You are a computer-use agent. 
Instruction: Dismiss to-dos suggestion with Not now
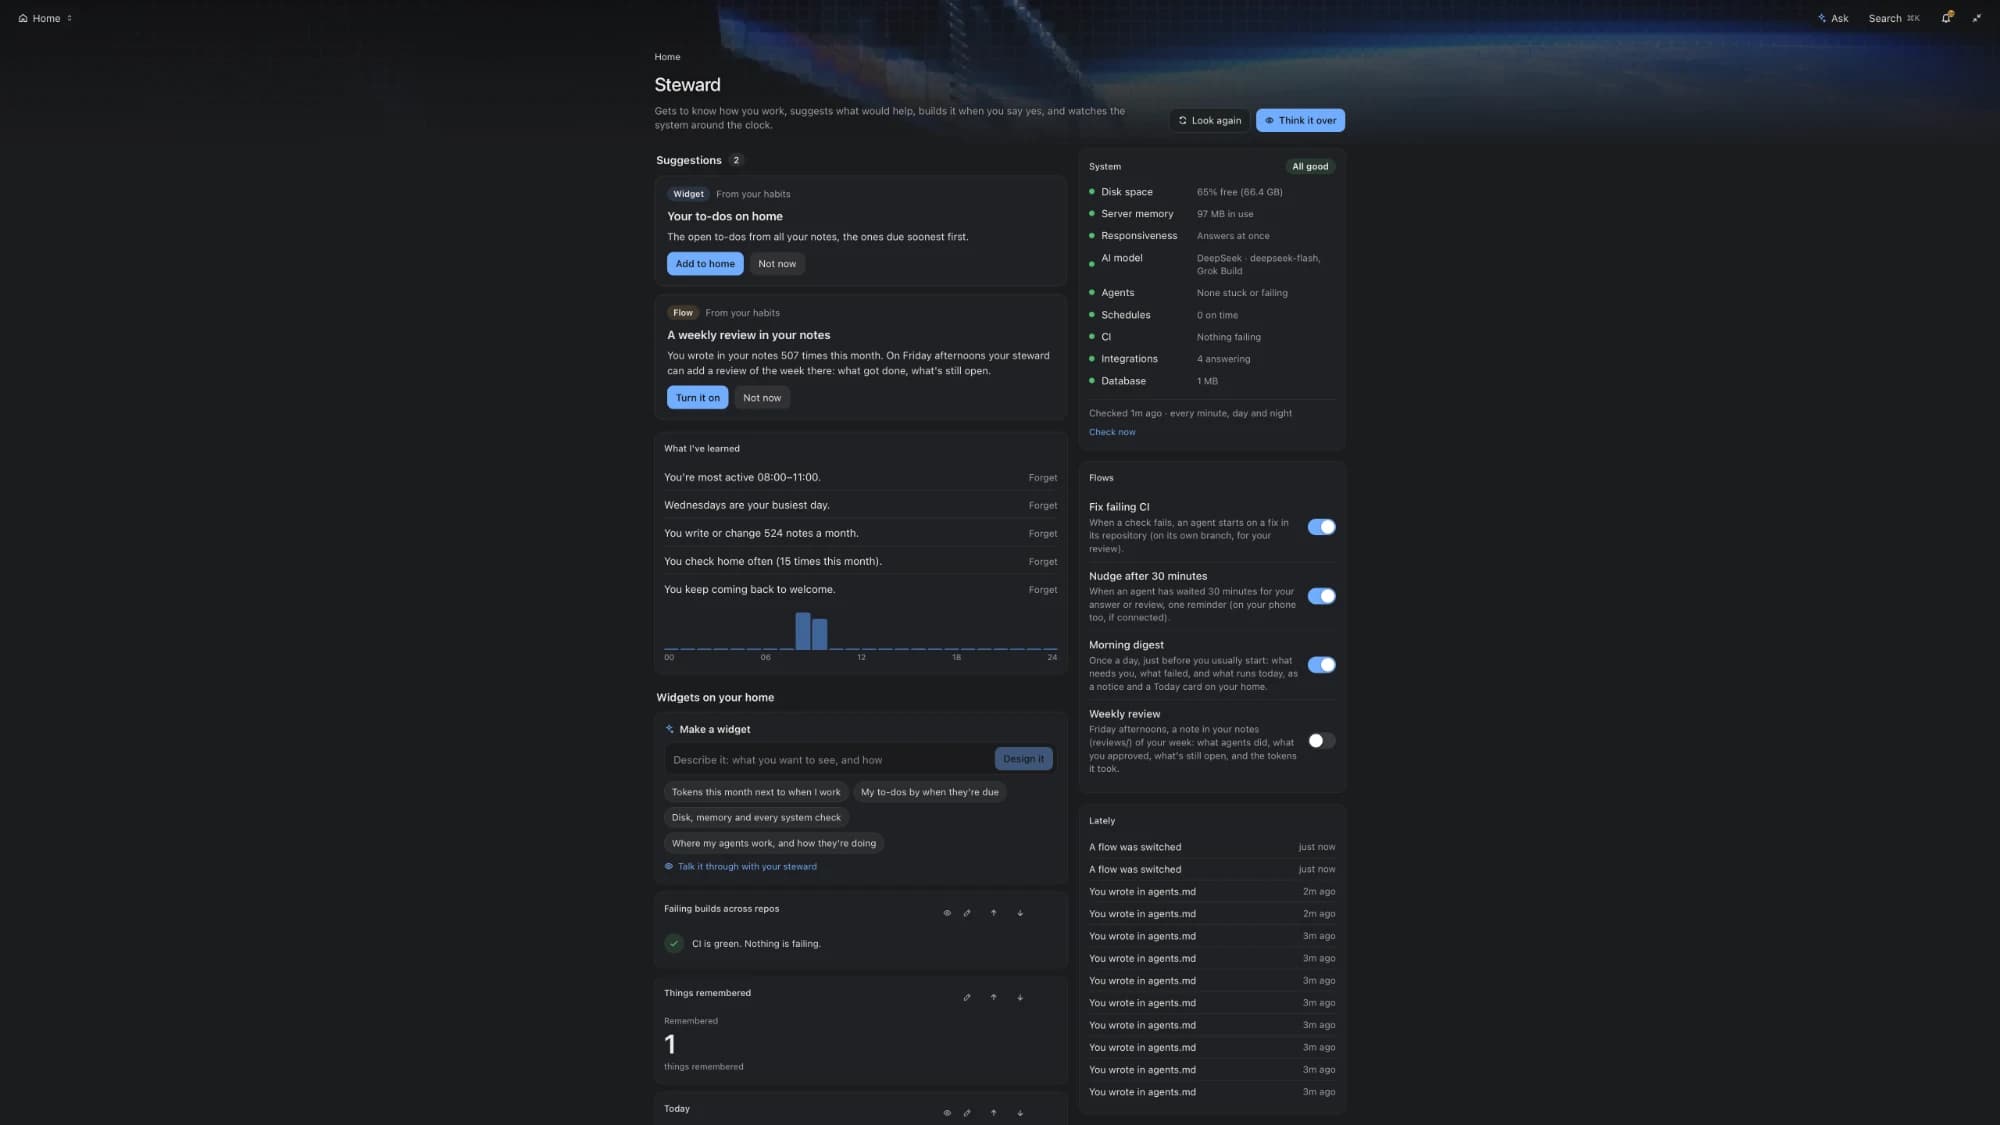tap(777, 264)
